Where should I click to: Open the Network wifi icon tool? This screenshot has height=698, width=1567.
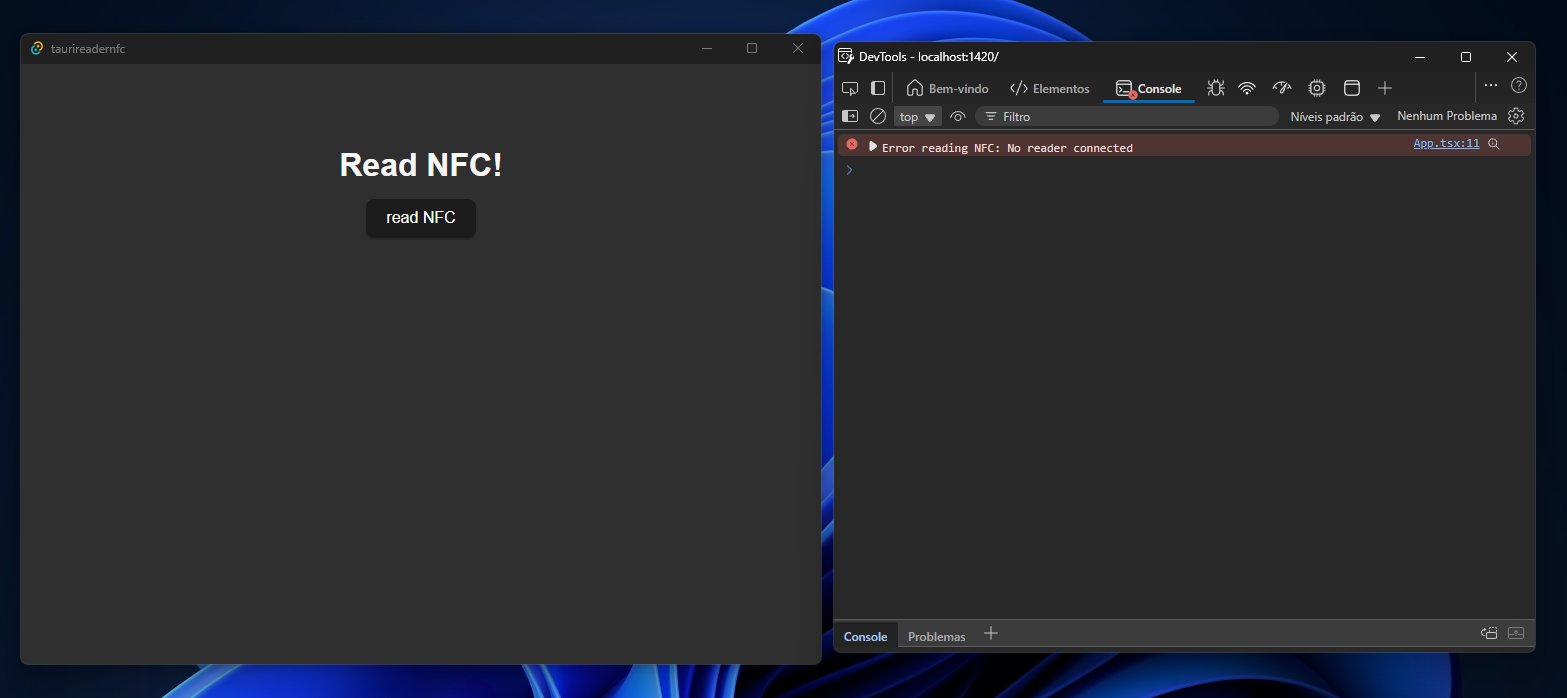1247,88
